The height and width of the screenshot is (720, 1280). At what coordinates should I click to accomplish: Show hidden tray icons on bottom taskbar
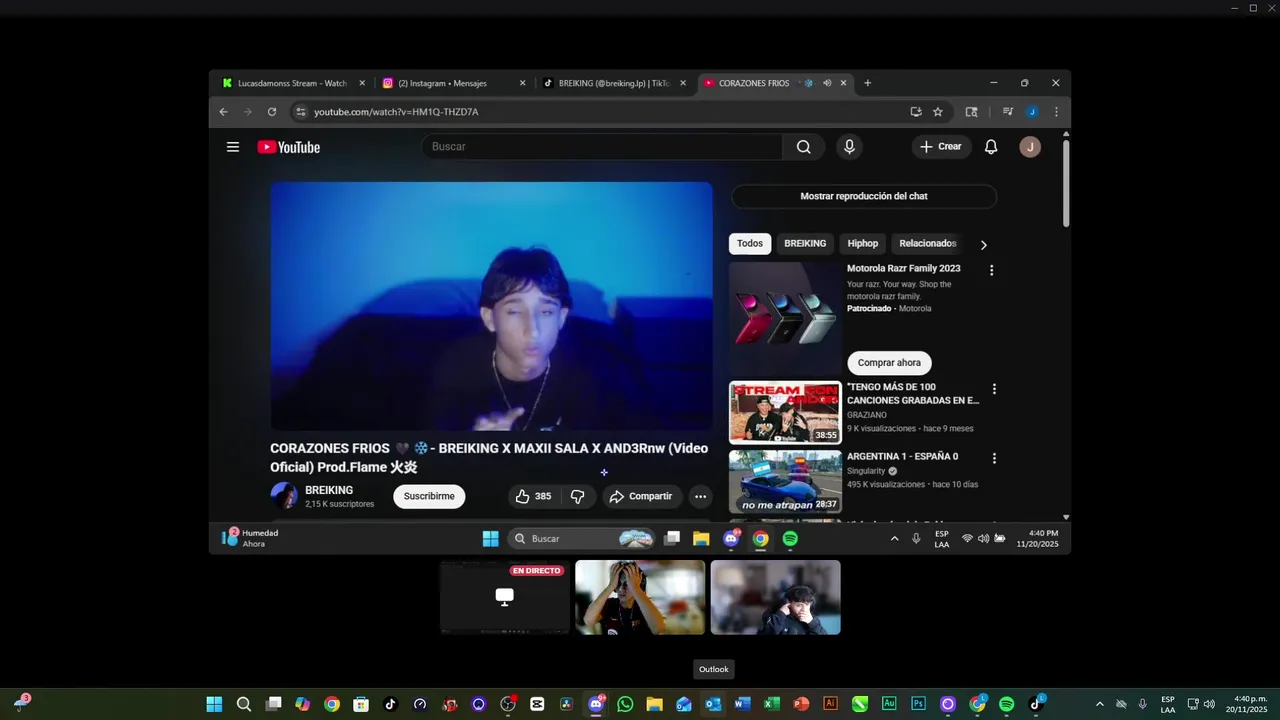point(1100,704)
